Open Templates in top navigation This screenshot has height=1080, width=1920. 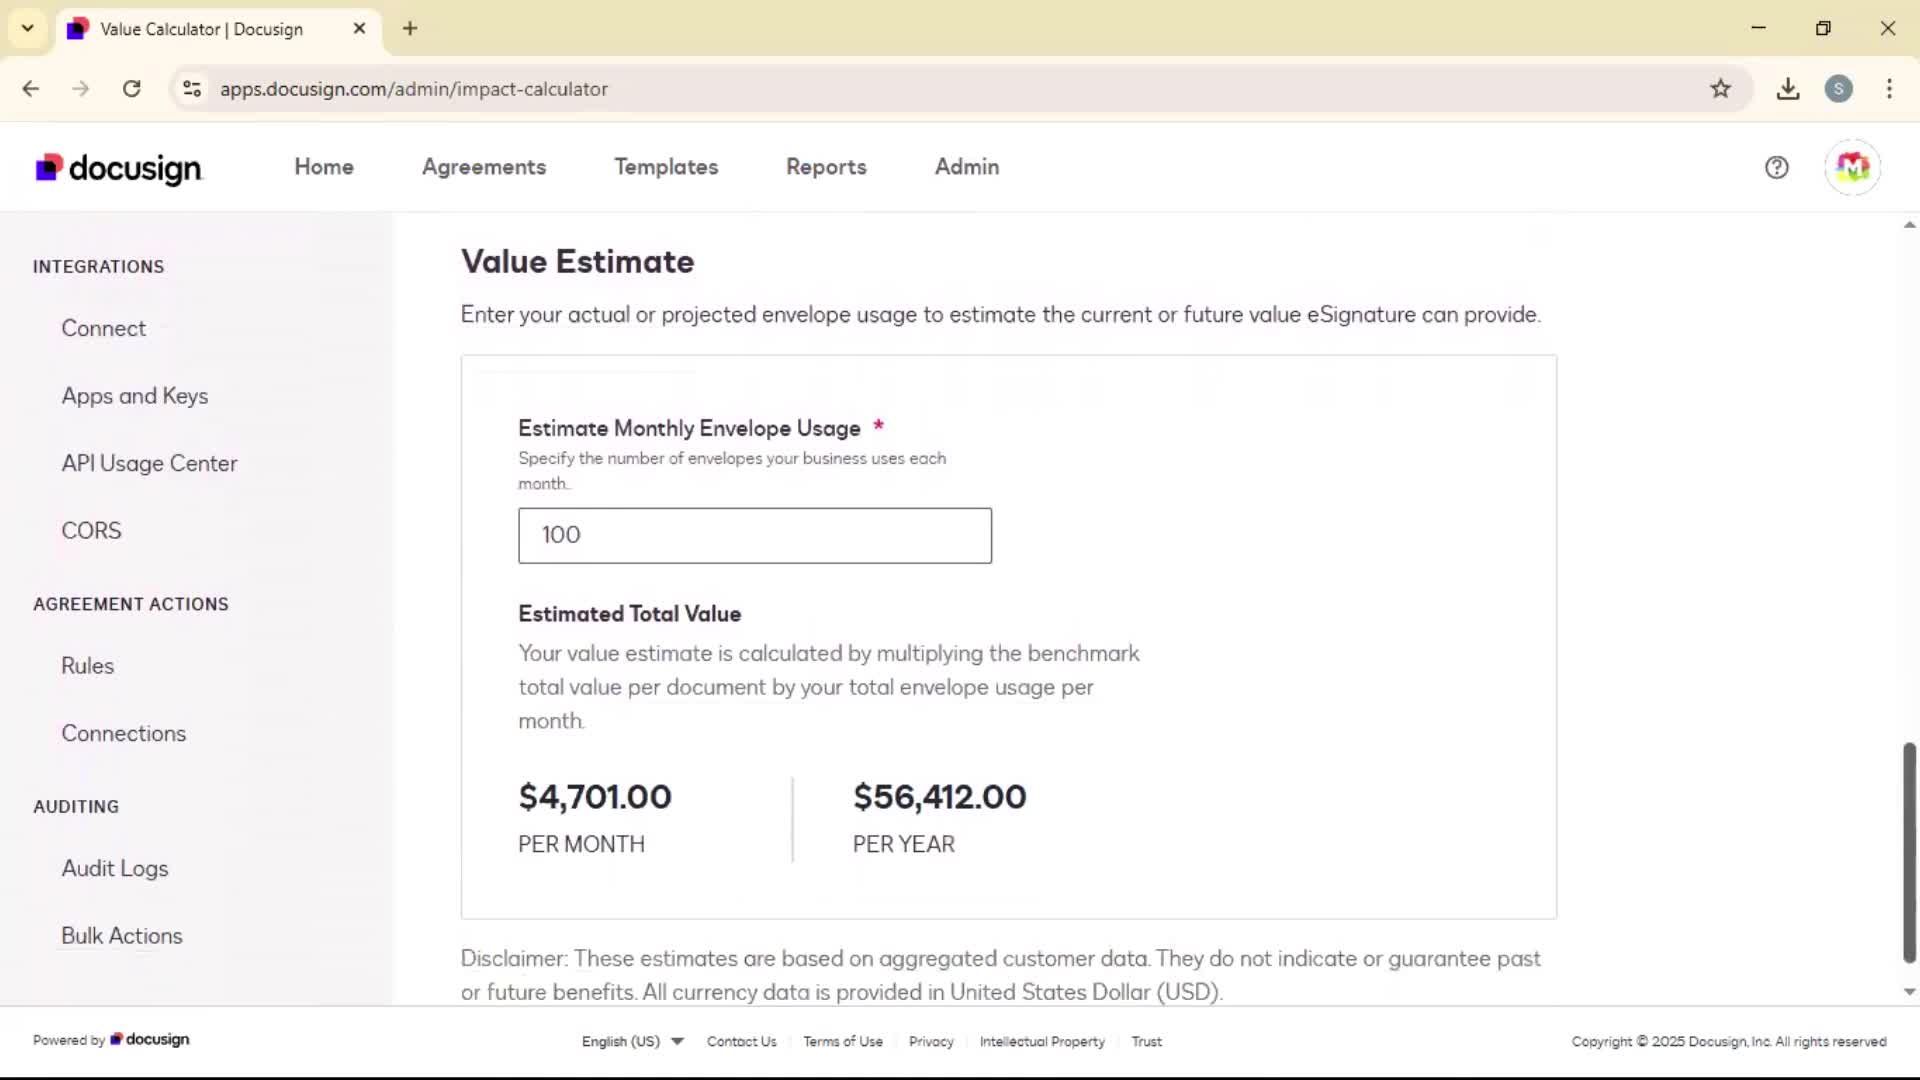(x=666, y=167)
